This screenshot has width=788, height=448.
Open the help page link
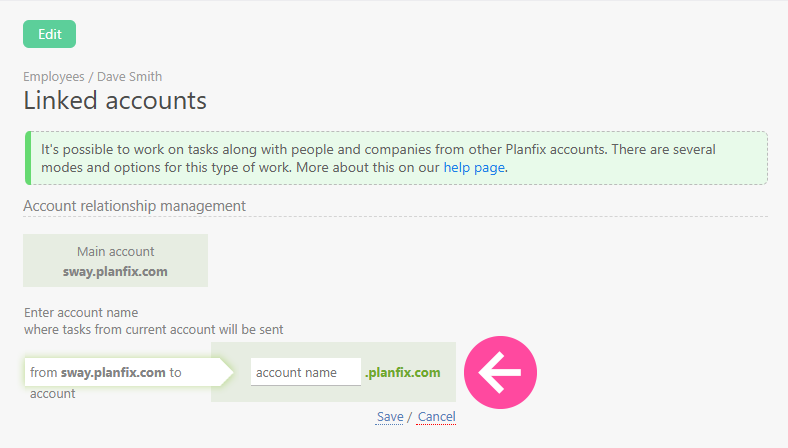474,167
